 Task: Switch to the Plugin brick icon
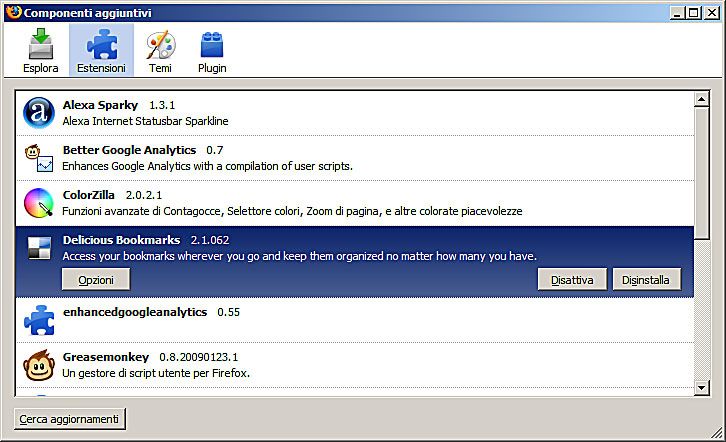[x=212, y=44]
